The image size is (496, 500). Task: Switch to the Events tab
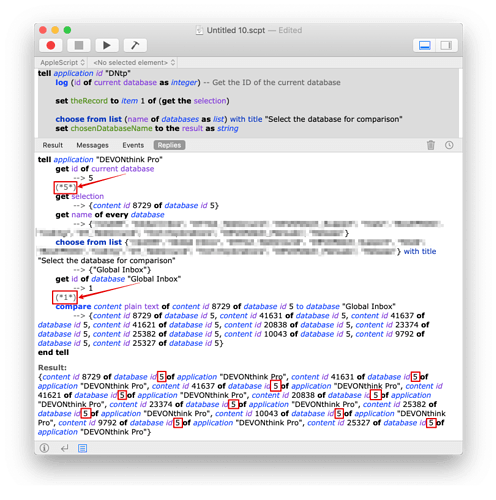pyautogui.click(x=133, y=145)
